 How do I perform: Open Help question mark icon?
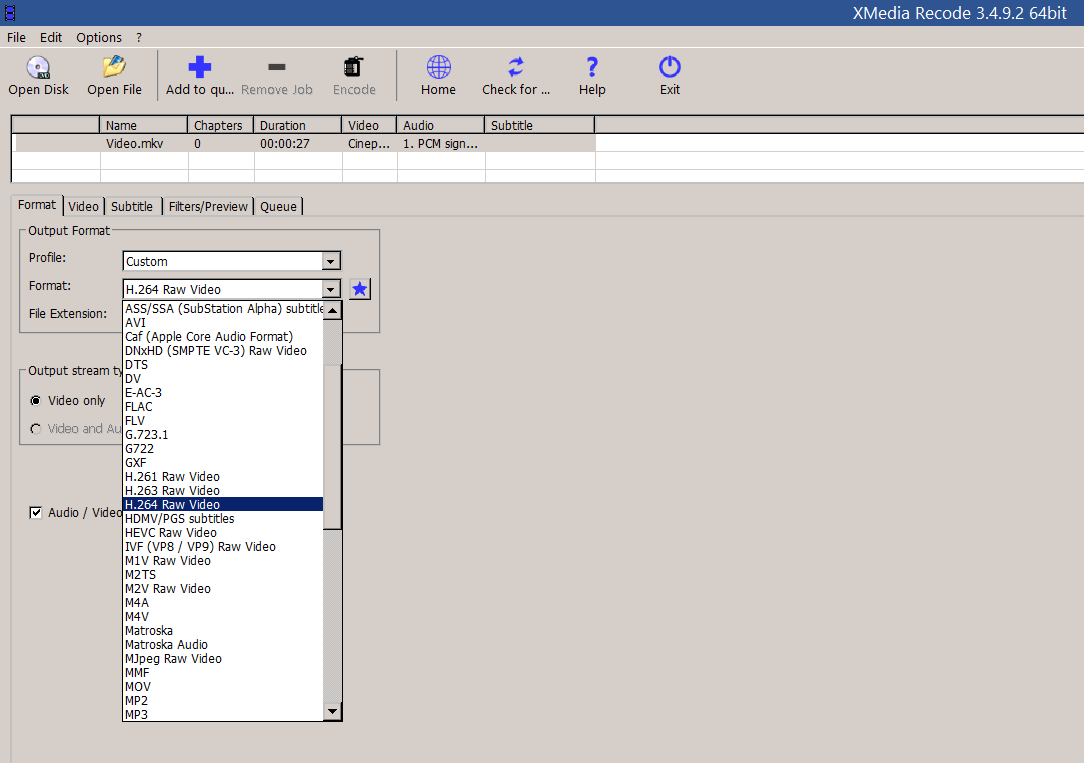coord(592,67)
